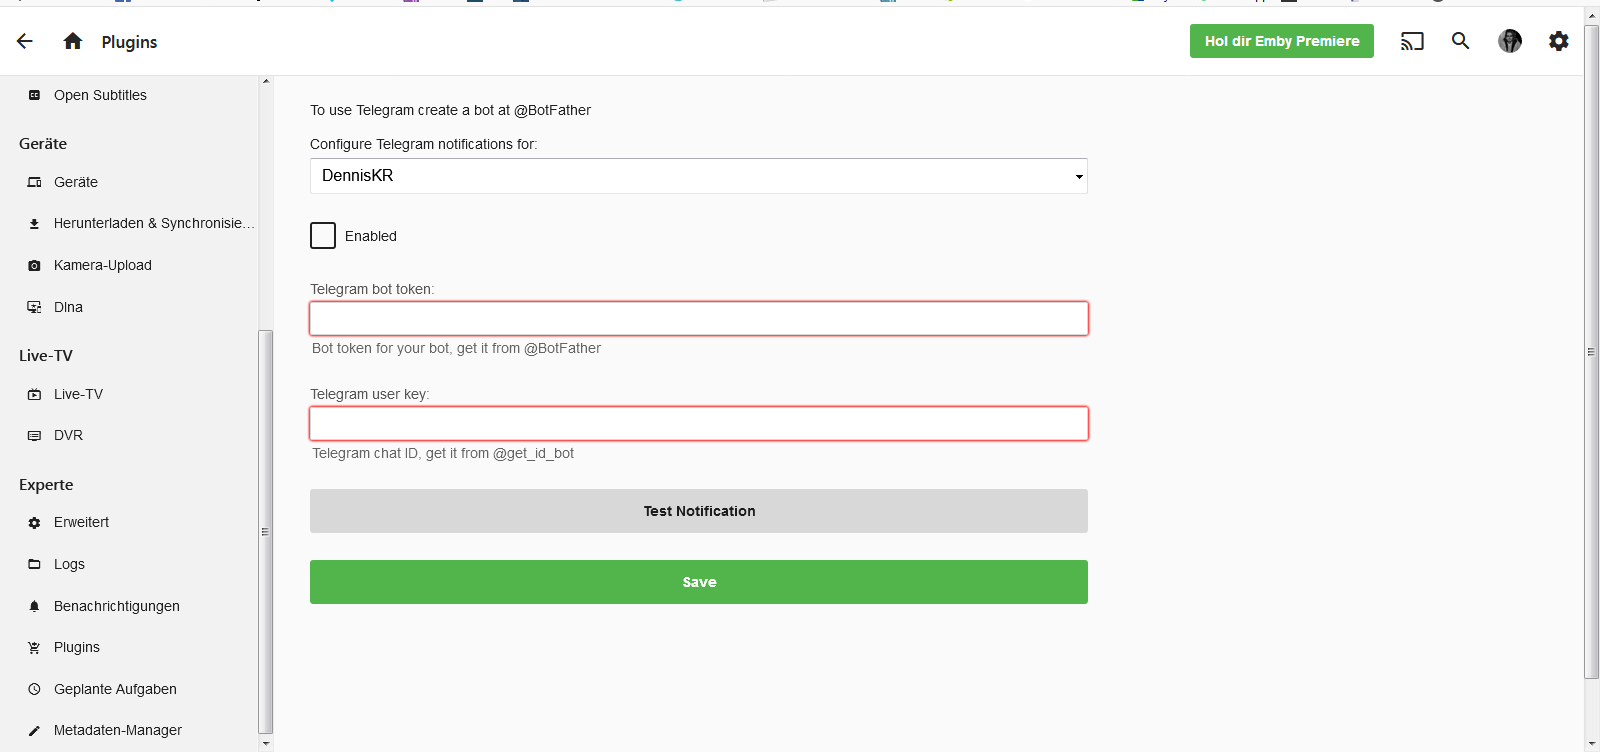Select Kamera-Upload in sidebar
This screenshot has height=752, width=1600.
pos(103,265)
